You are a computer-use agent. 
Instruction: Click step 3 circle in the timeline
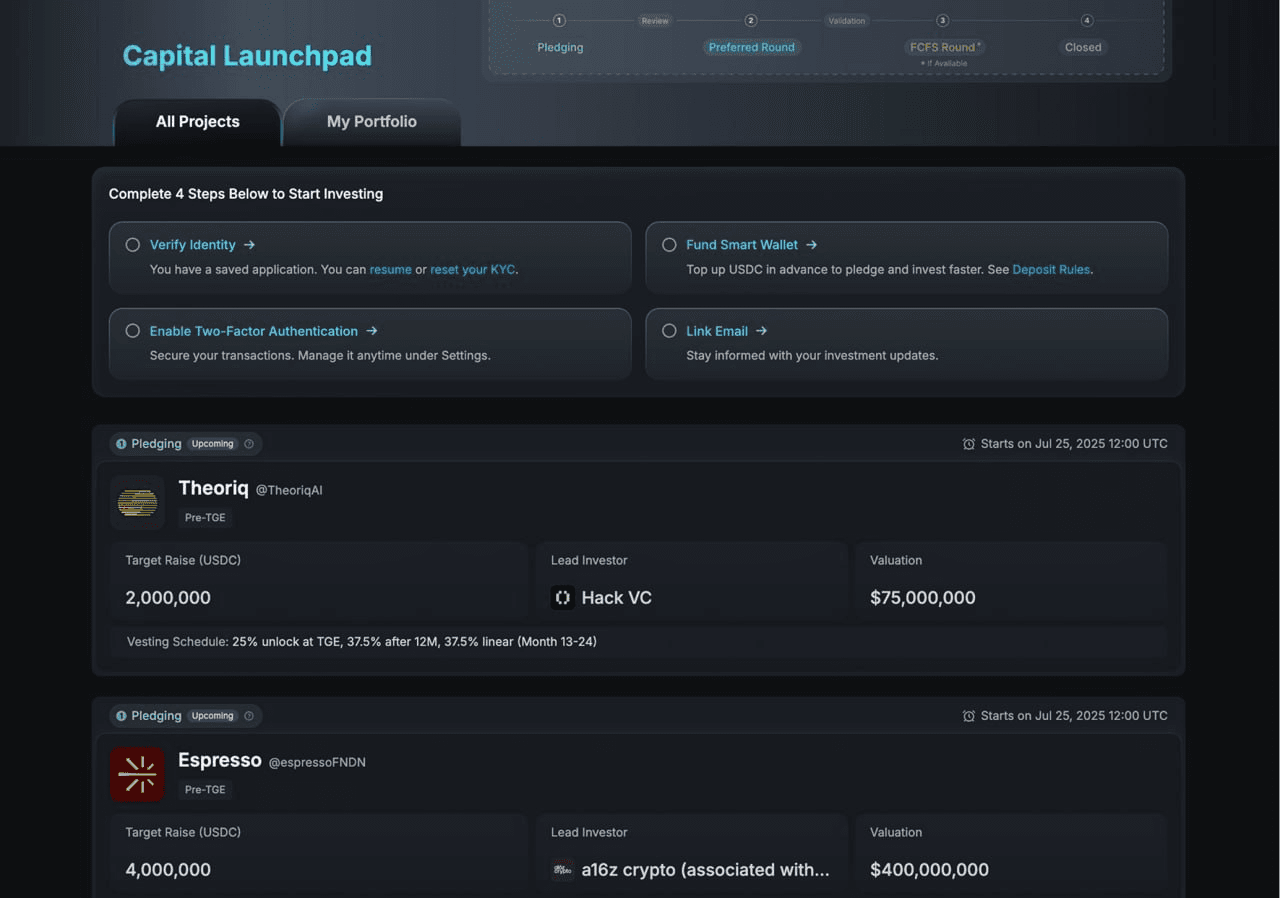942,20
